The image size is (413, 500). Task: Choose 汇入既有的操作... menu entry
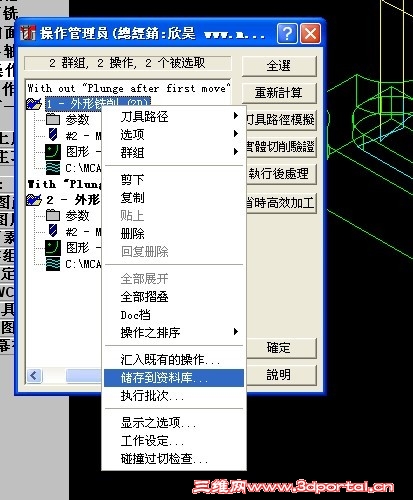coord(175,360)
